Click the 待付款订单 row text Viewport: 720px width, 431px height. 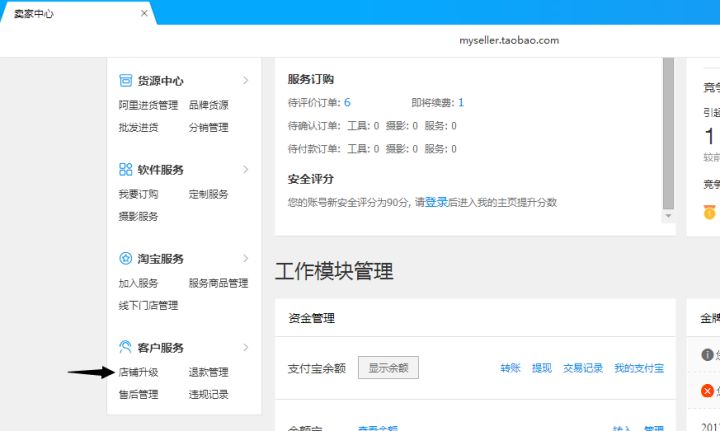pos(372,149)
